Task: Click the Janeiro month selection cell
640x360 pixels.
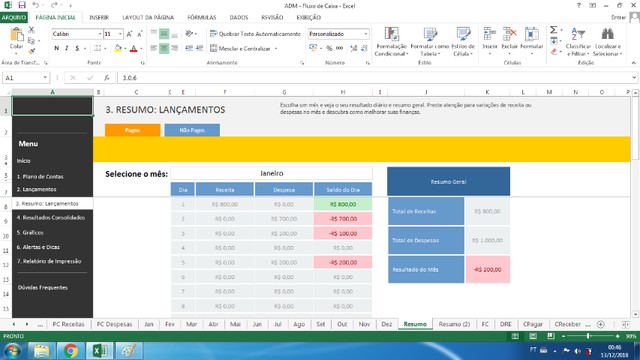Action: click(271, 173)
